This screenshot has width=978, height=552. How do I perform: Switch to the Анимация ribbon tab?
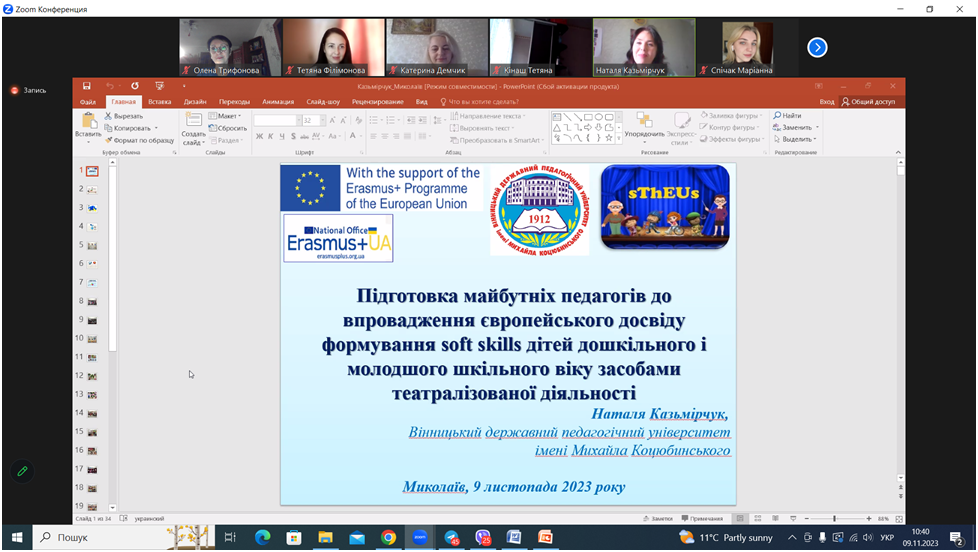[x=278, y=101]
